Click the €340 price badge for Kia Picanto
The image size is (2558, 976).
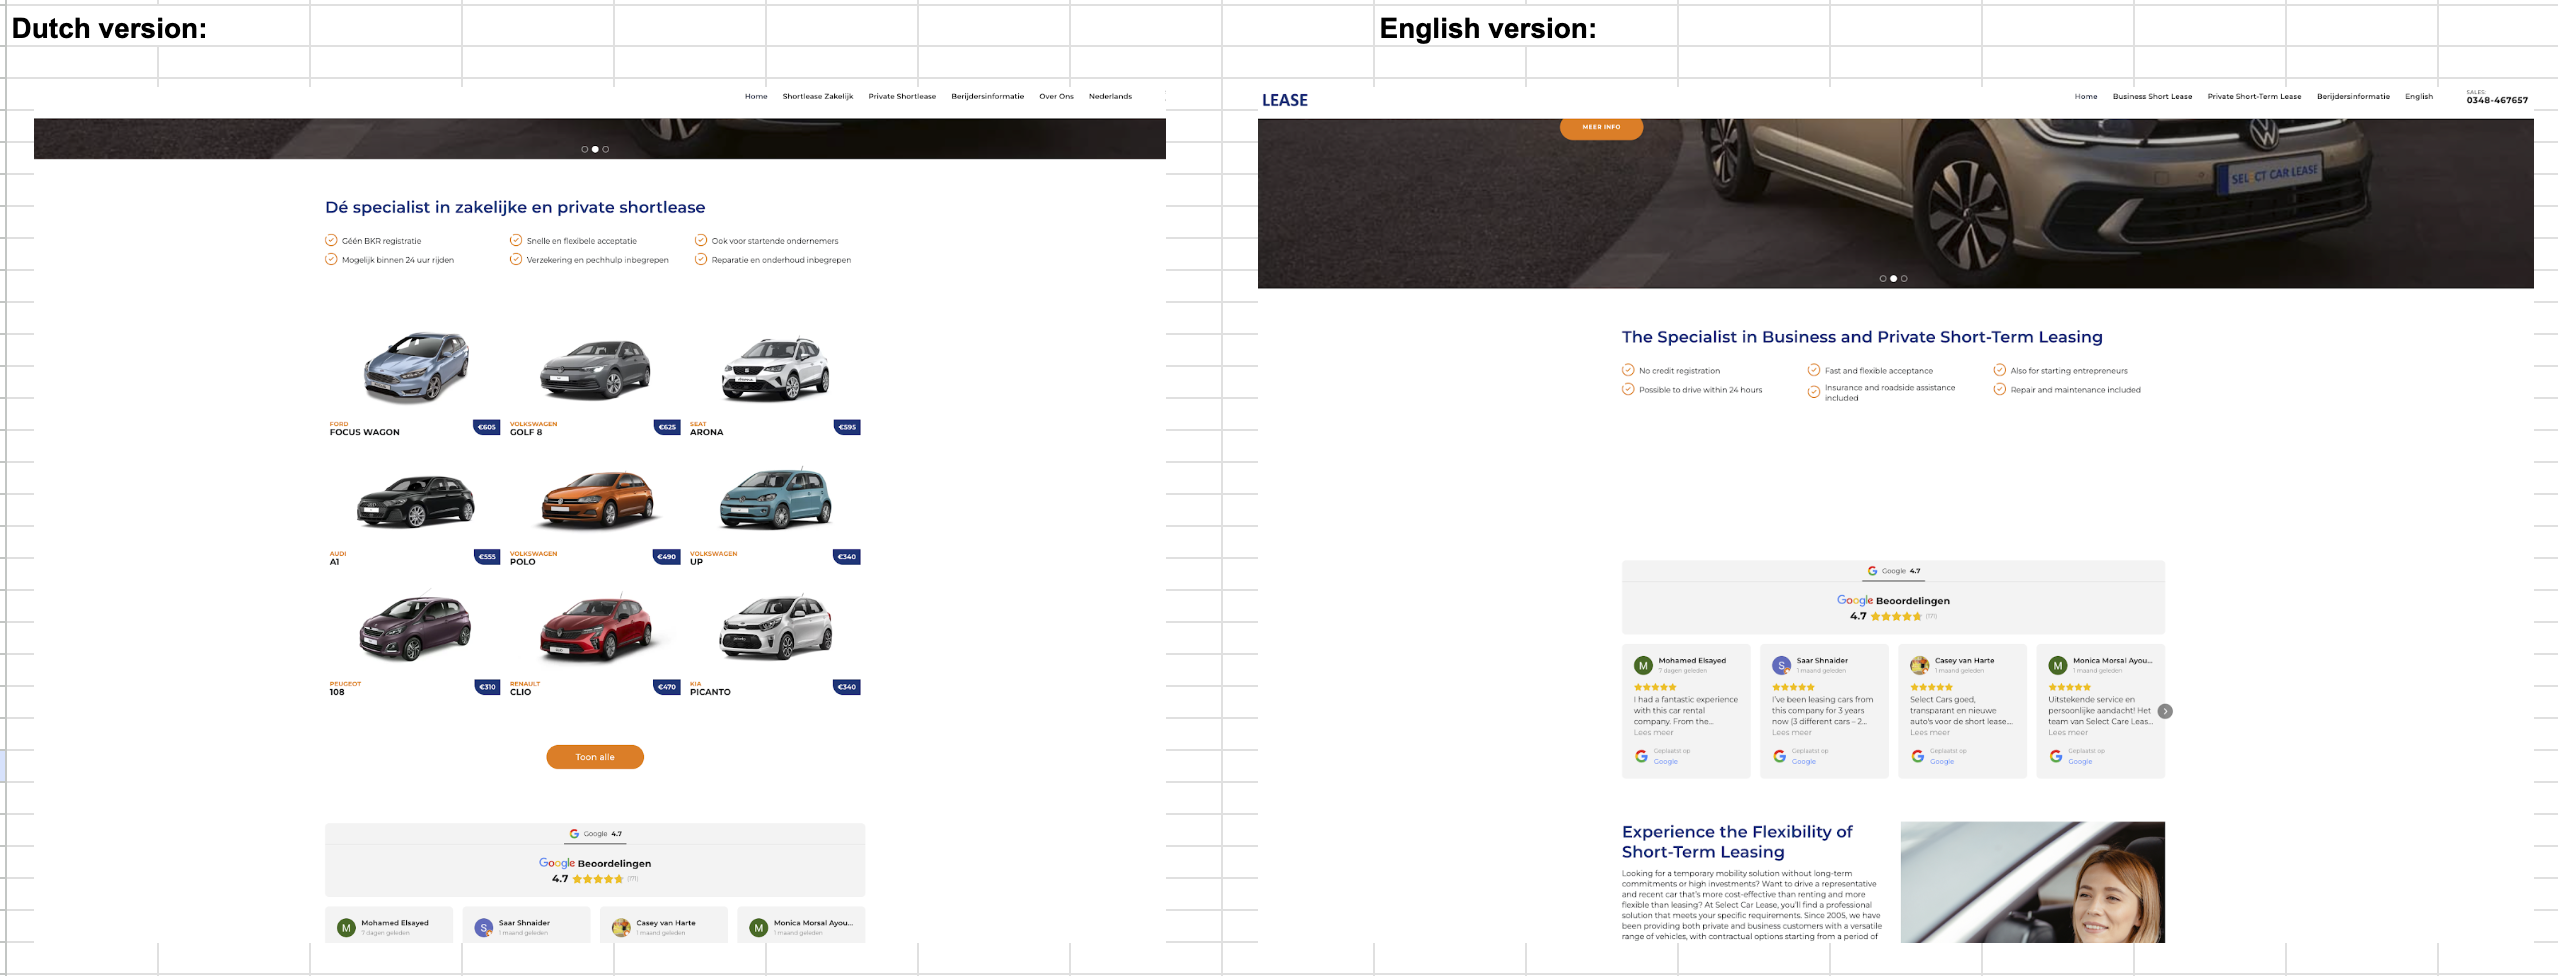coord(847,687)
